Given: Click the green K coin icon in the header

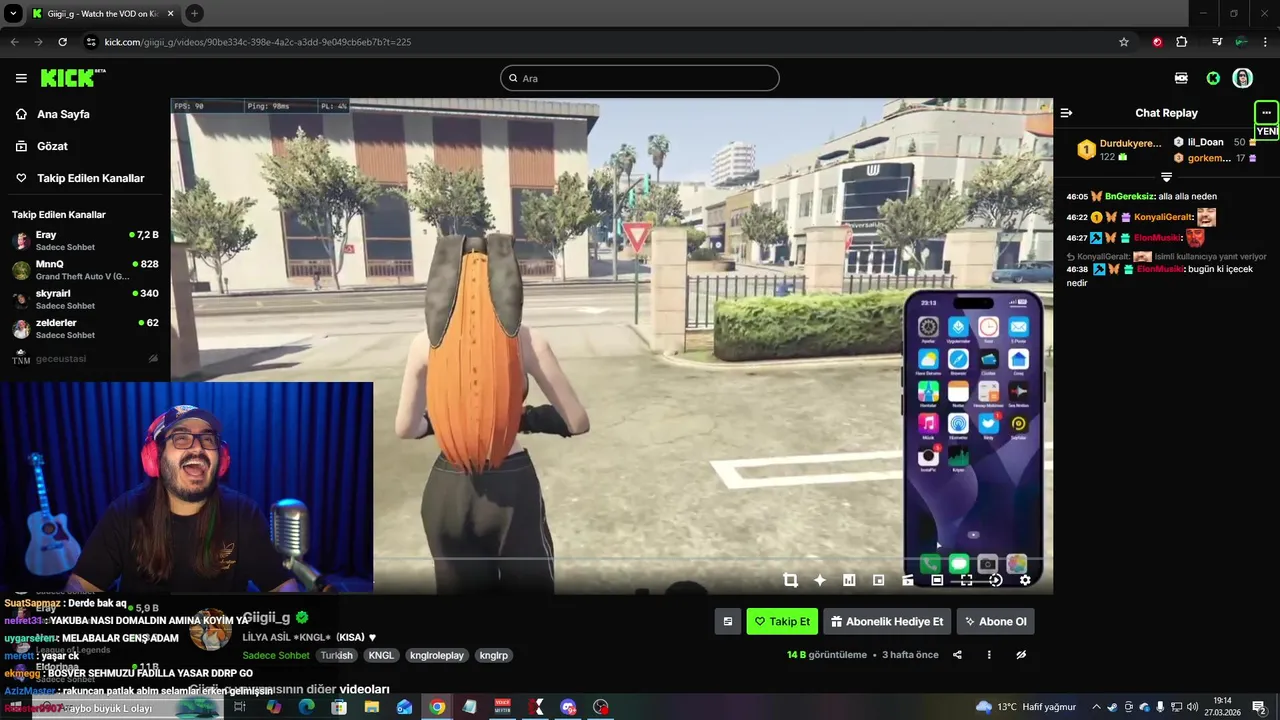Looking at the screenshot, I should 1213,78.
